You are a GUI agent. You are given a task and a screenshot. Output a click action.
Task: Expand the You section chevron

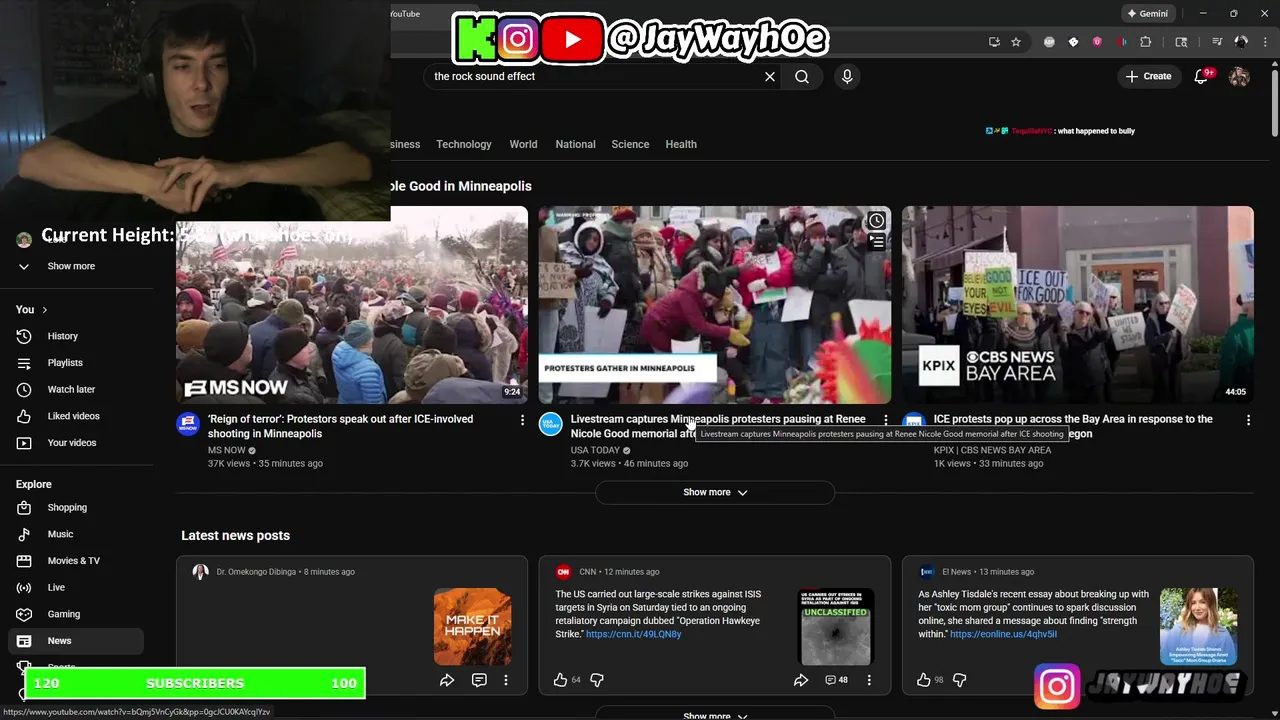click(x=44, y=310)
